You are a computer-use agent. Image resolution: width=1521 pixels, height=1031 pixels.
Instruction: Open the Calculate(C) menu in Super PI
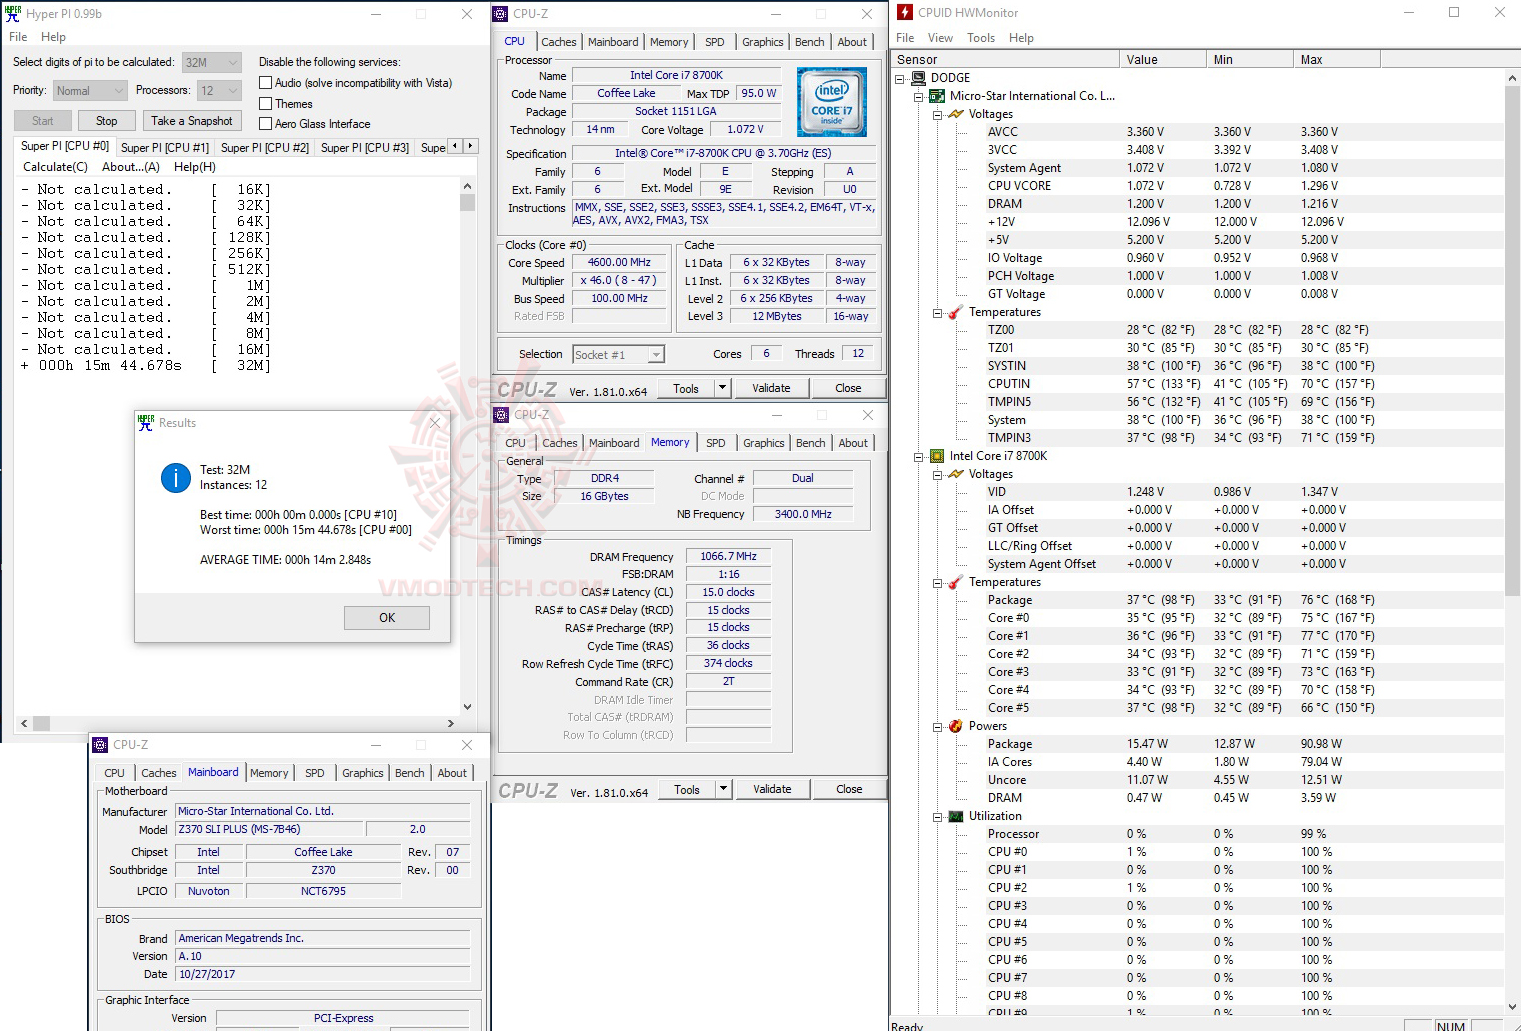pyautogui.click(x=56, y=167)
